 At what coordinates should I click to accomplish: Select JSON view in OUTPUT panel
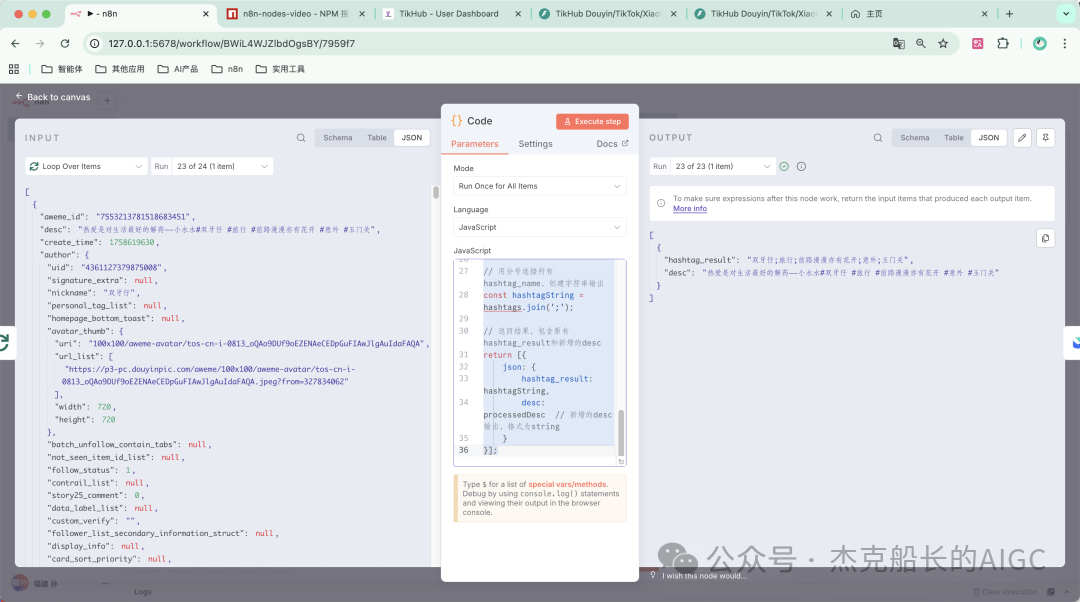(x=988, y=138)
